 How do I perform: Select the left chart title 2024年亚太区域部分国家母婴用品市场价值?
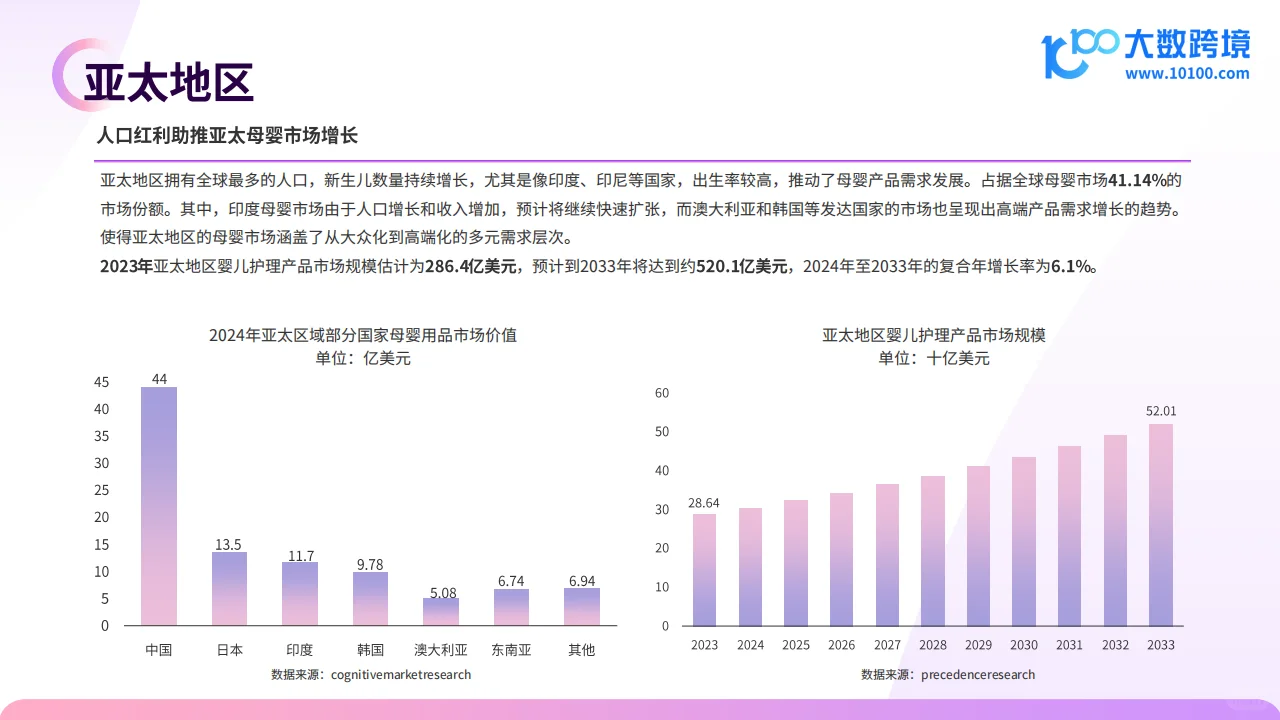[365, 335]
